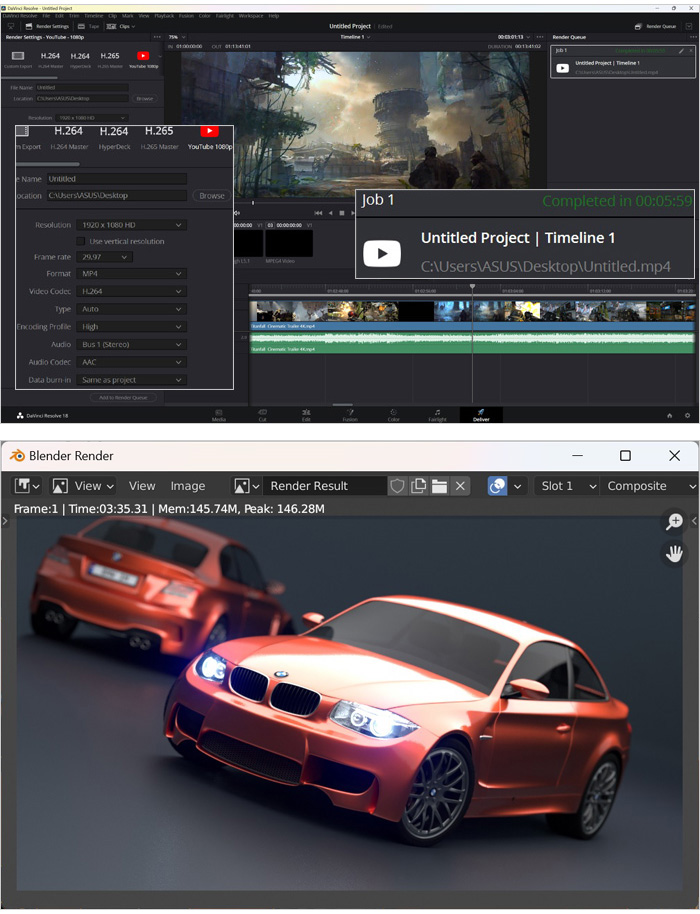Click play reverse control under the viewer
The width and height of the screenshot is (700, 914).
[330, 213]
